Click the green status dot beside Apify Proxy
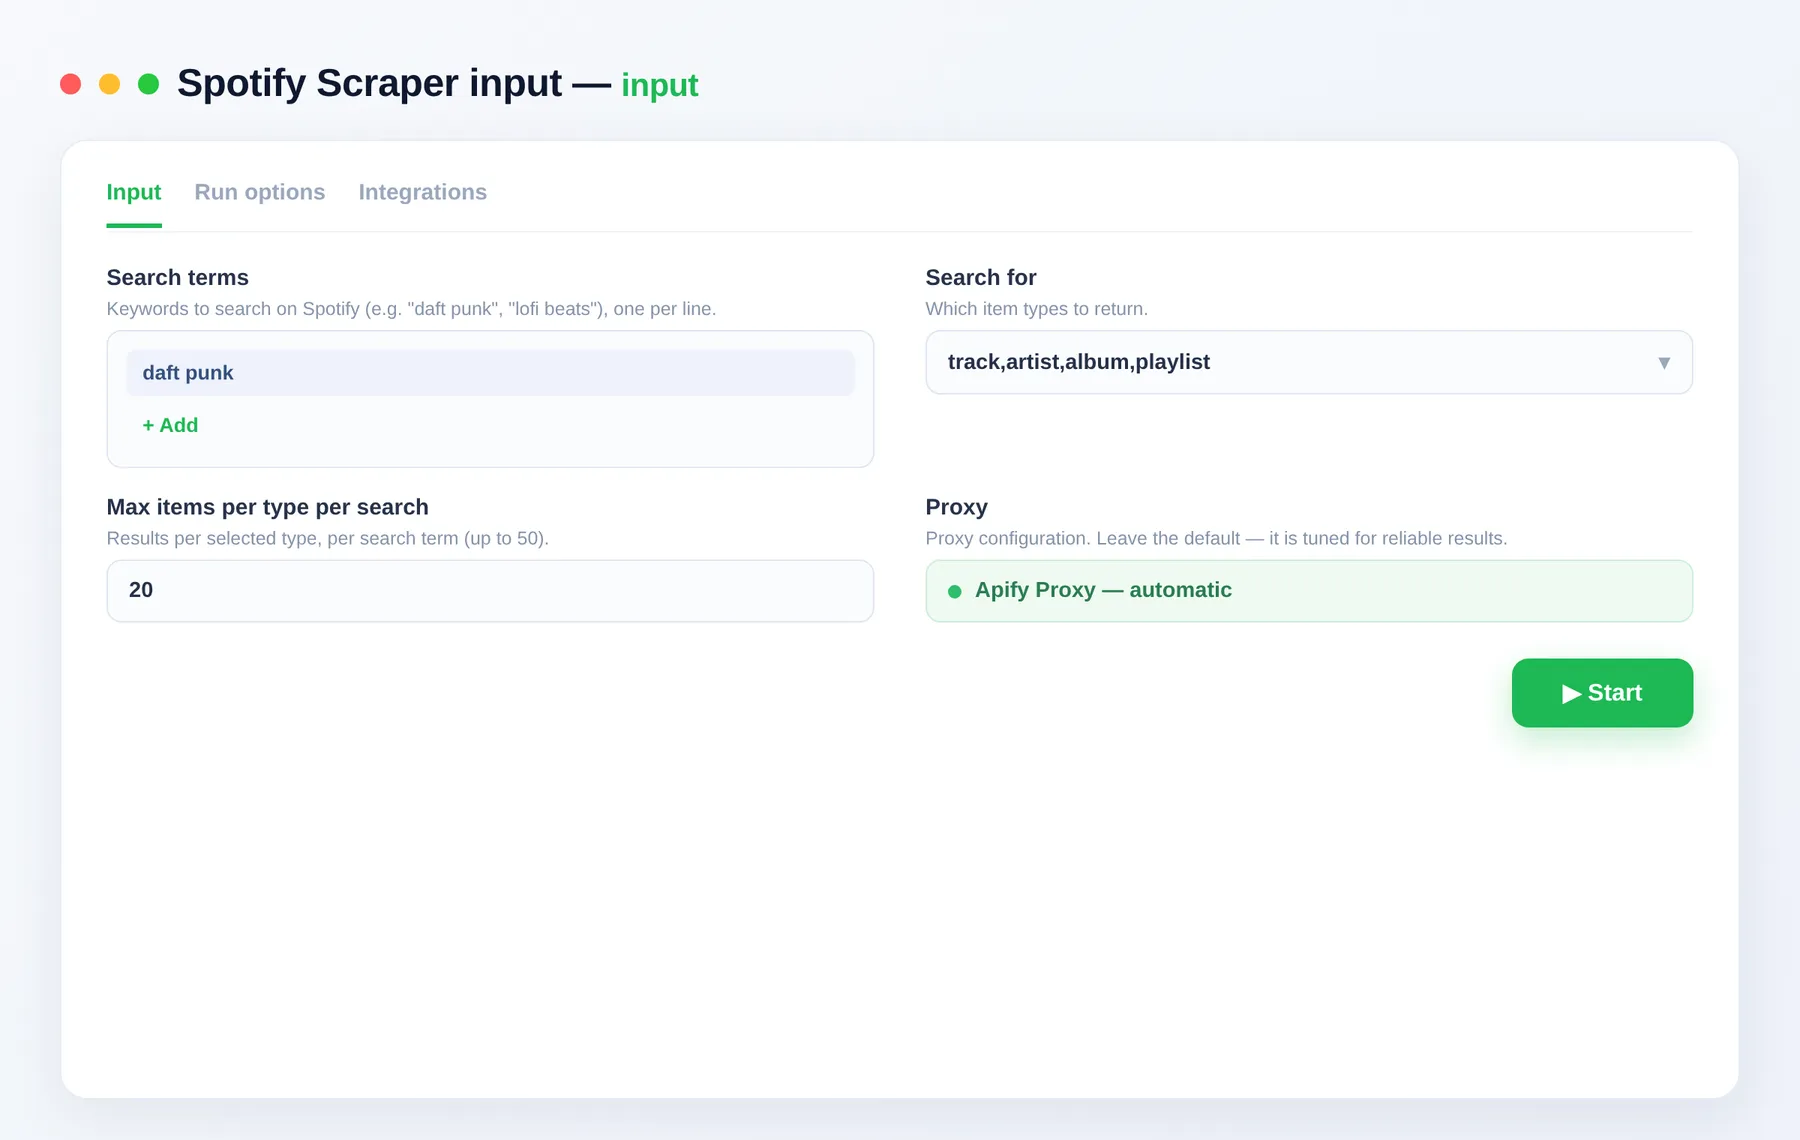Viewport: 1800px width, 1140px height. [955, 592]
